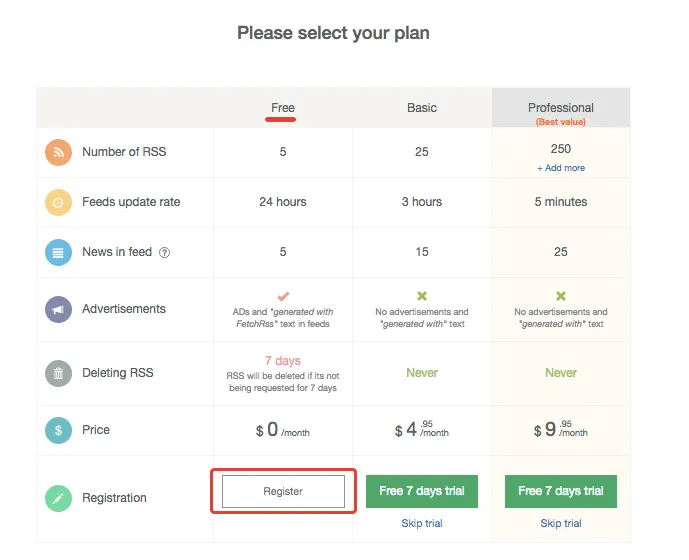
Task: Click the purple megaphone Advertisements icon
Action: (x=58, y=309)
